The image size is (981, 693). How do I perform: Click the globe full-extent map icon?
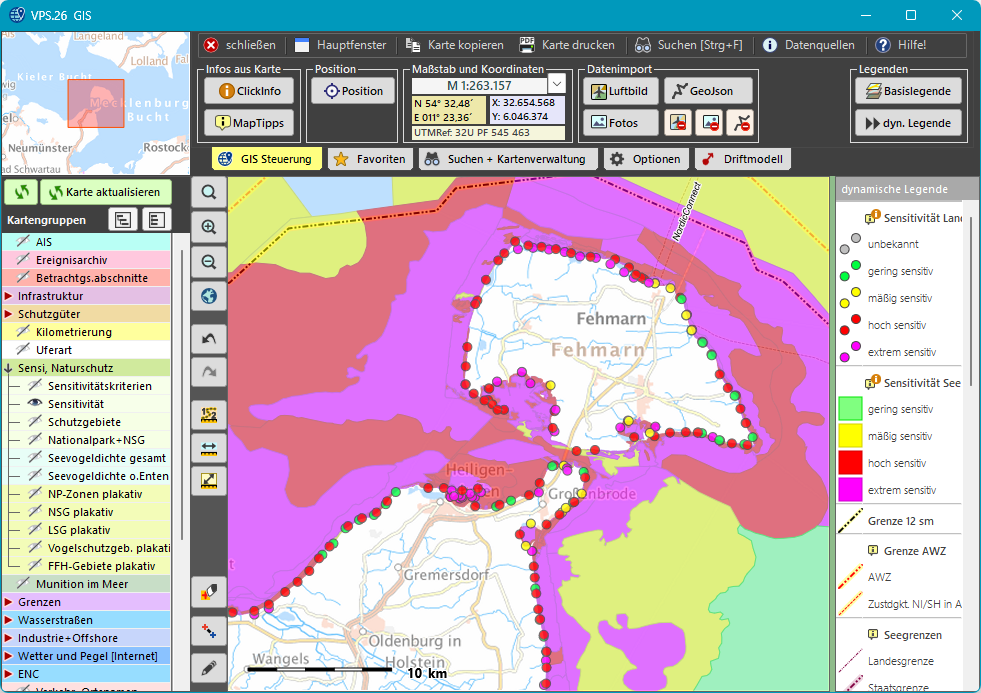209,297
